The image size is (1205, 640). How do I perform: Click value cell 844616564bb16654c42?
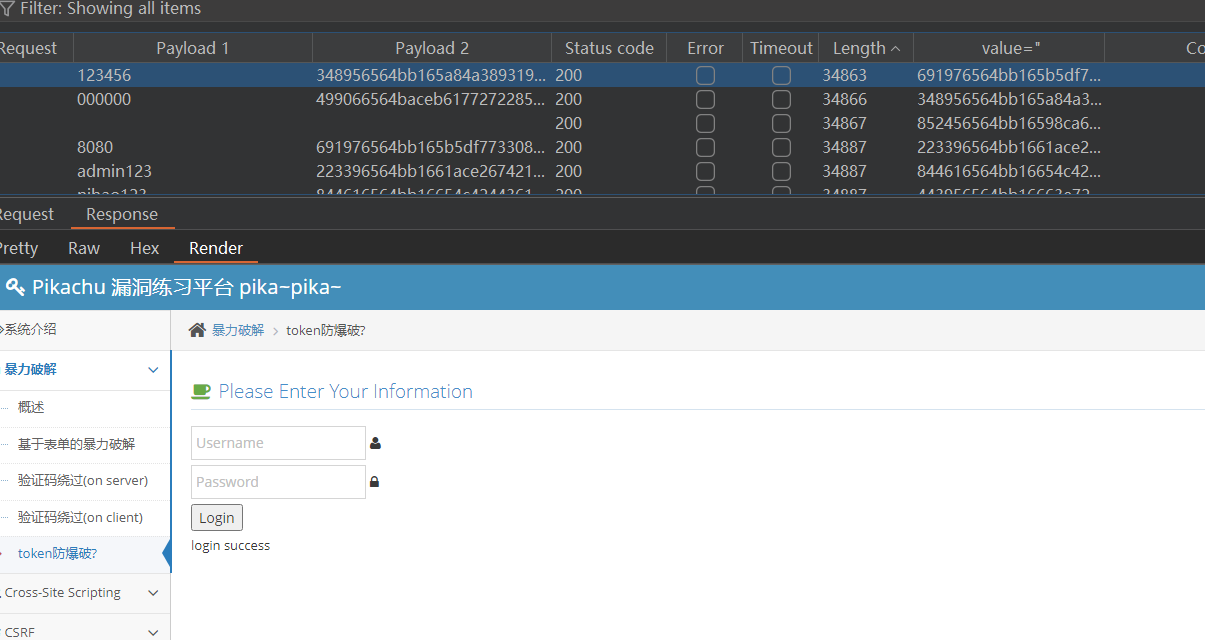(x=1009, y=171)
